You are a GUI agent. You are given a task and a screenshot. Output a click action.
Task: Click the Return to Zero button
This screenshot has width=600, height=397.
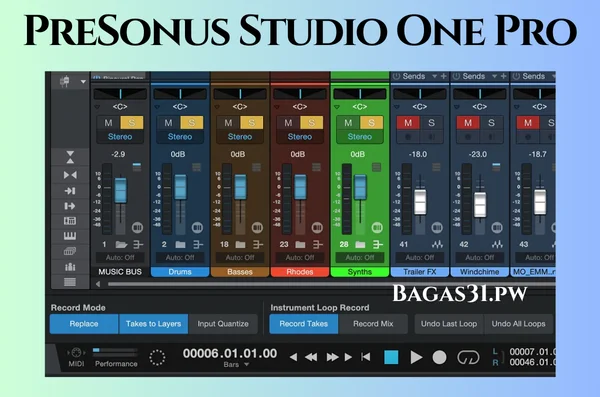[x=366, y=357]
